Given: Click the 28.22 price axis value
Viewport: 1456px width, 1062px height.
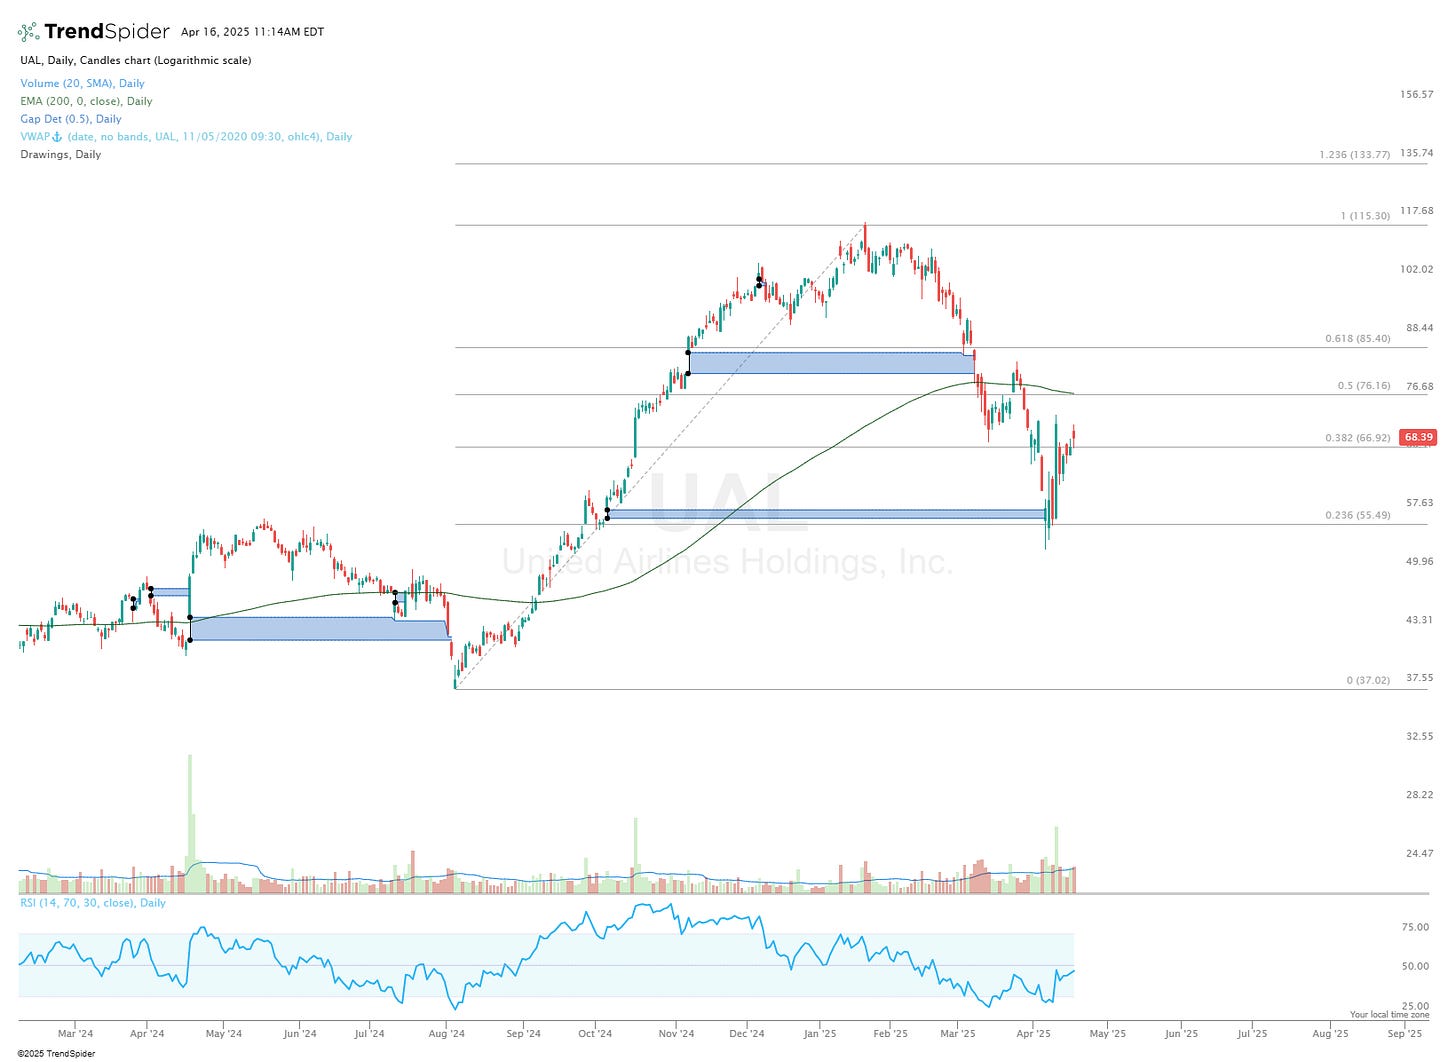Looking at the screenshot, I should tap(1419, 795).
